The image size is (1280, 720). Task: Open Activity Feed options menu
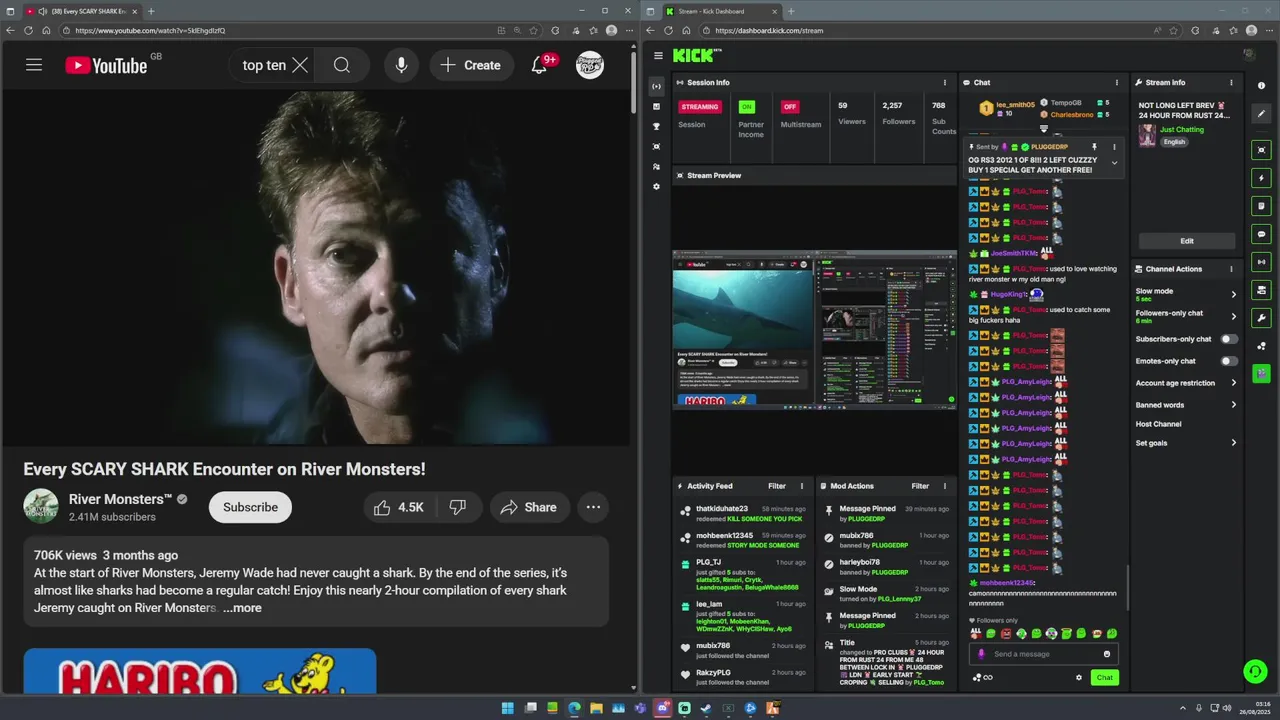(x=801, y=486)
